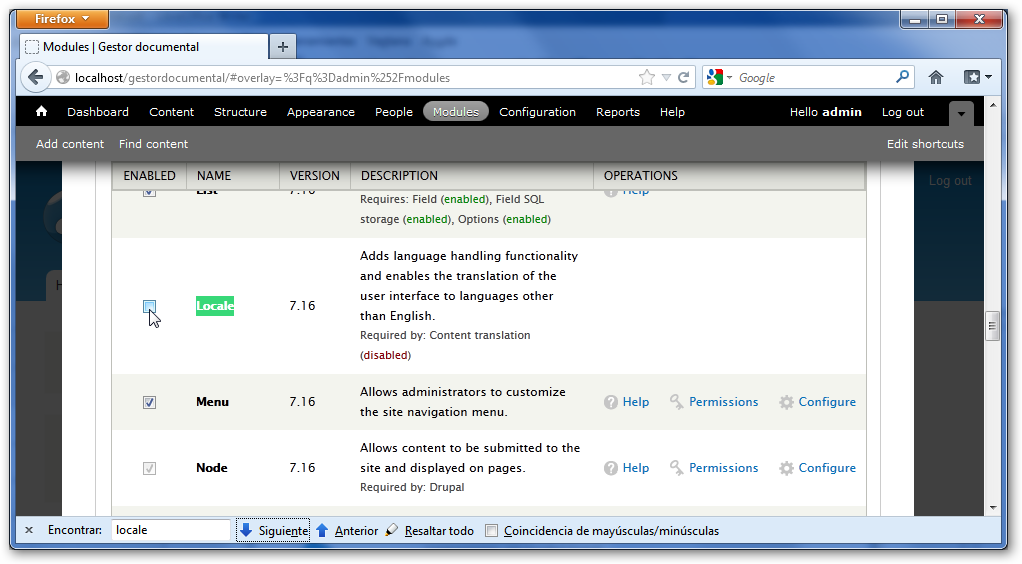
Task: Enable the Locale module checkbox
Action: pyautogui.click(x=149, y=307)
